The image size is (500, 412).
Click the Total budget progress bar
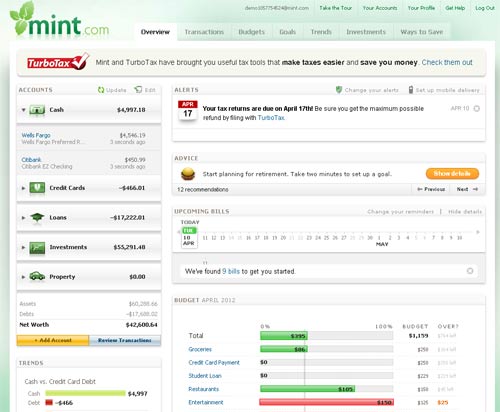tap(326, 336)
